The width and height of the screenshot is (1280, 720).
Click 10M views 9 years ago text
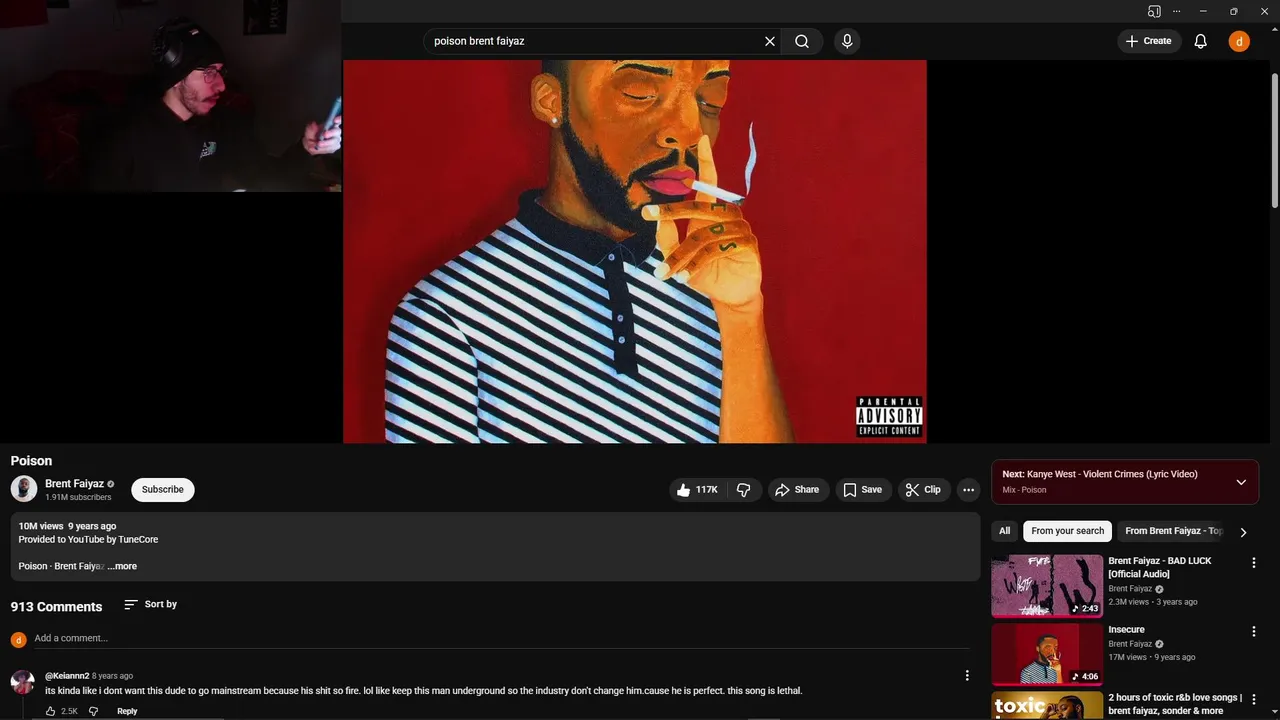click(67, 526)
